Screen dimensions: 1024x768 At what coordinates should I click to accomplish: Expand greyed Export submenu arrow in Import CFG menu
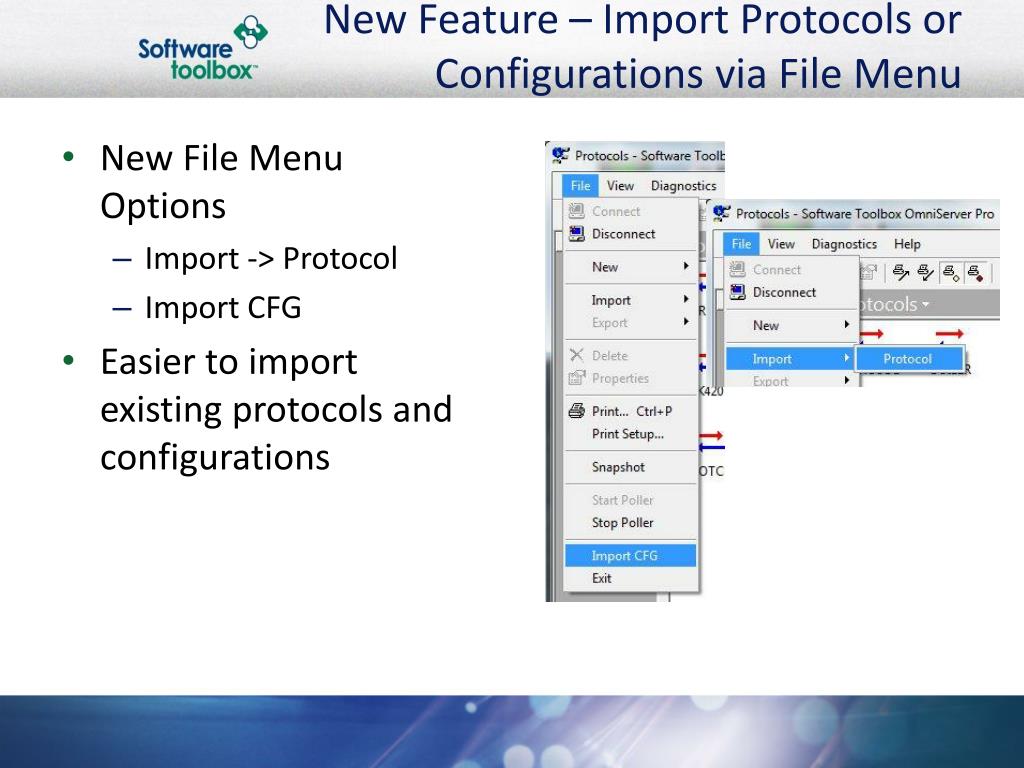686,321
